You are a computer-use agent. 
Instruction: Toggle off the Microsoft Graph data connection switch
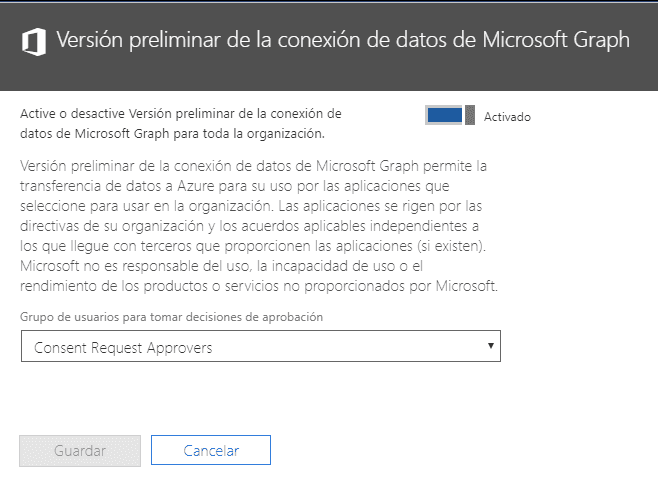click(x=450, y=115)
